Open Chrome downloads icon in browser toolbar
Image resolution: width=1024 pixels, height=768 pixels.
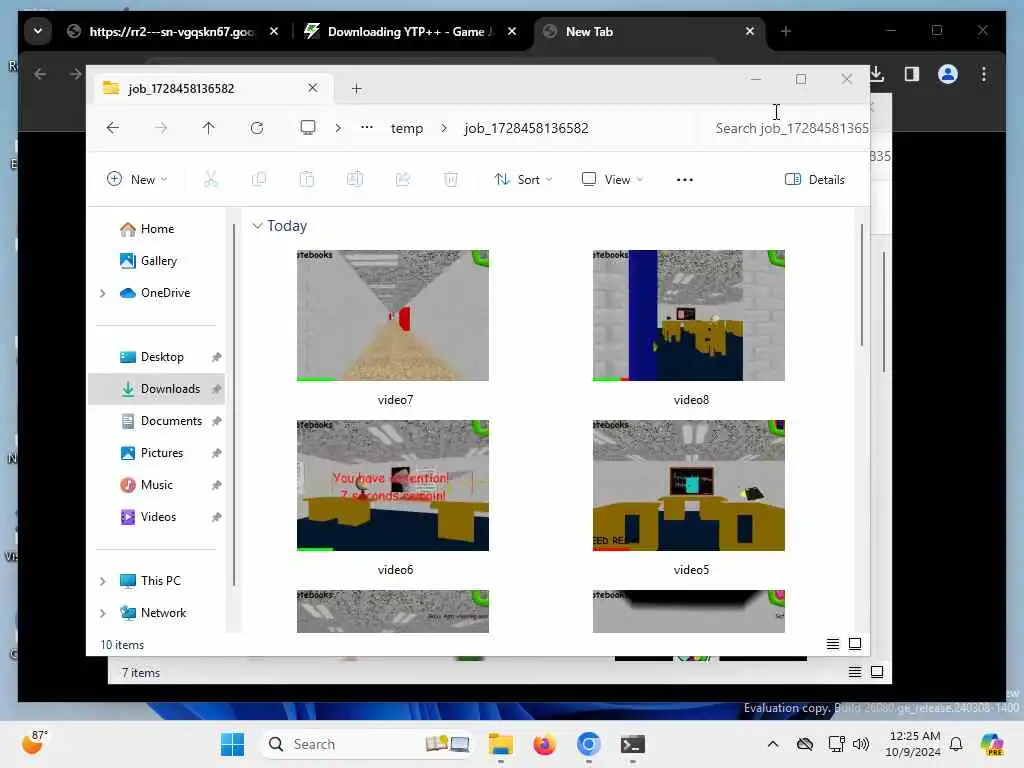click(877, 74)
